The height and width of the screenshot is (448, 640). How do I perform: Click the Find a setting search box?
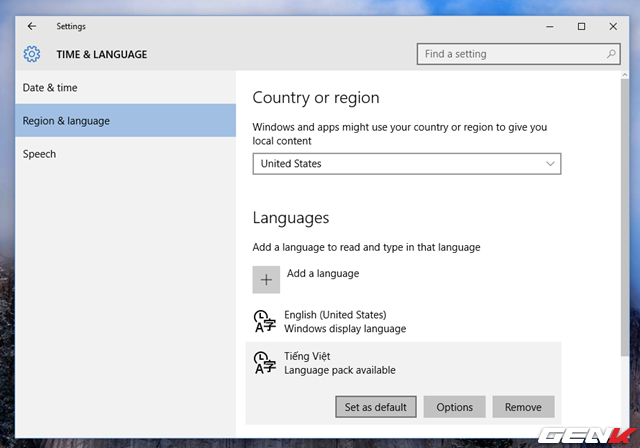pos(518,54)
